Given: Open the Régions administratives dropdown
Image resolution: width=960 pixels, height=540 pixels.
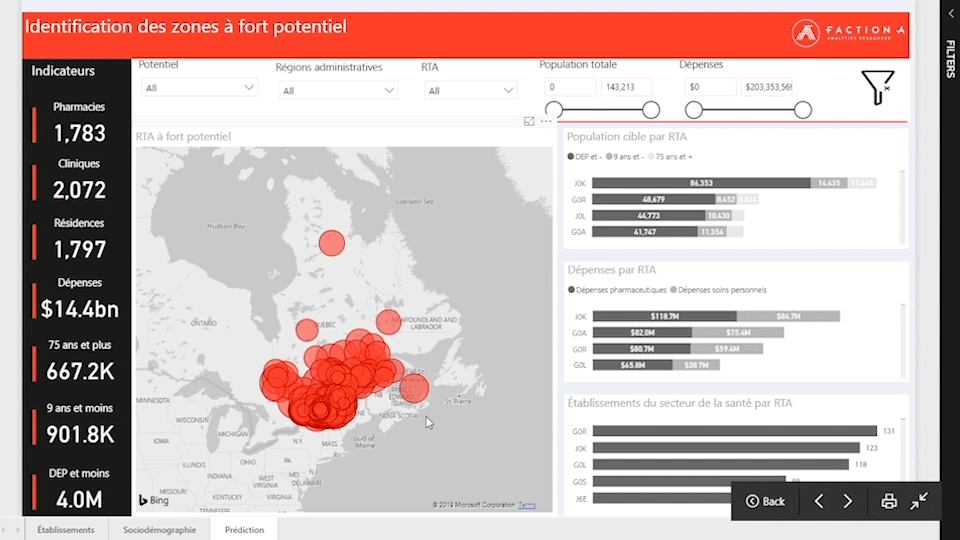Looking at the screenshot, I should [x=339, y=91].
